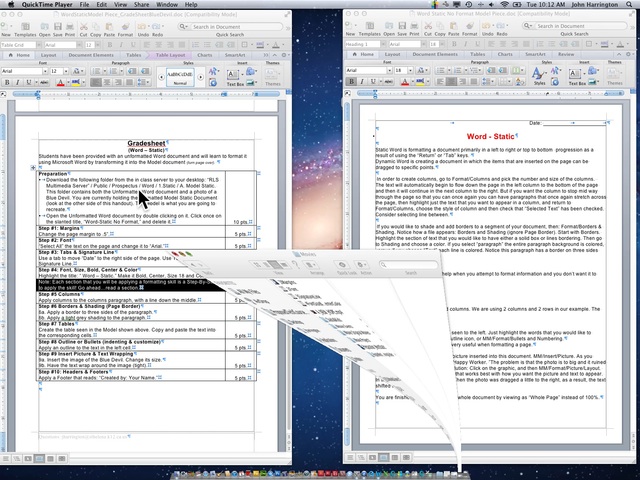This screenshot has height=480, width=640.
Task: Open font name dropdown in right window ribbon
Action: coord(389,70)
